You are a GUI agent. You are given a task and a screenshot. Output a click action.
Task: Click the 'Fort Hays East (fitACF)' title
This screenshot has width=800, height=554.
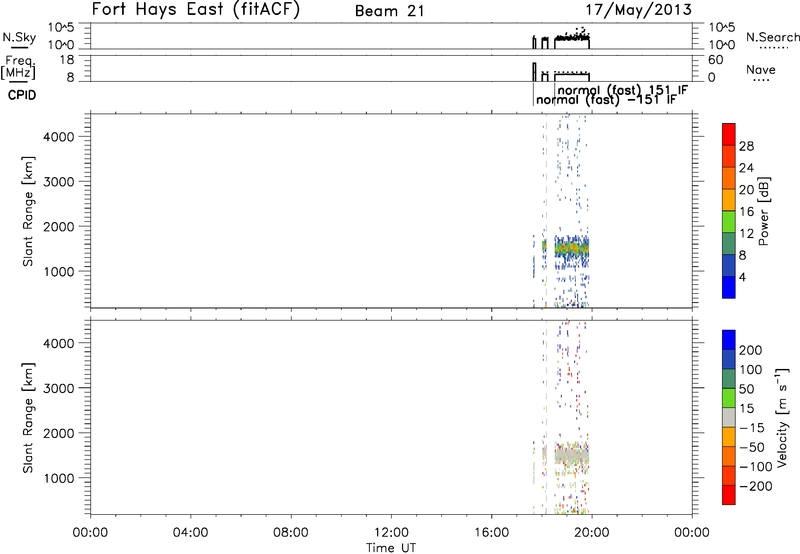coord(195,9)
